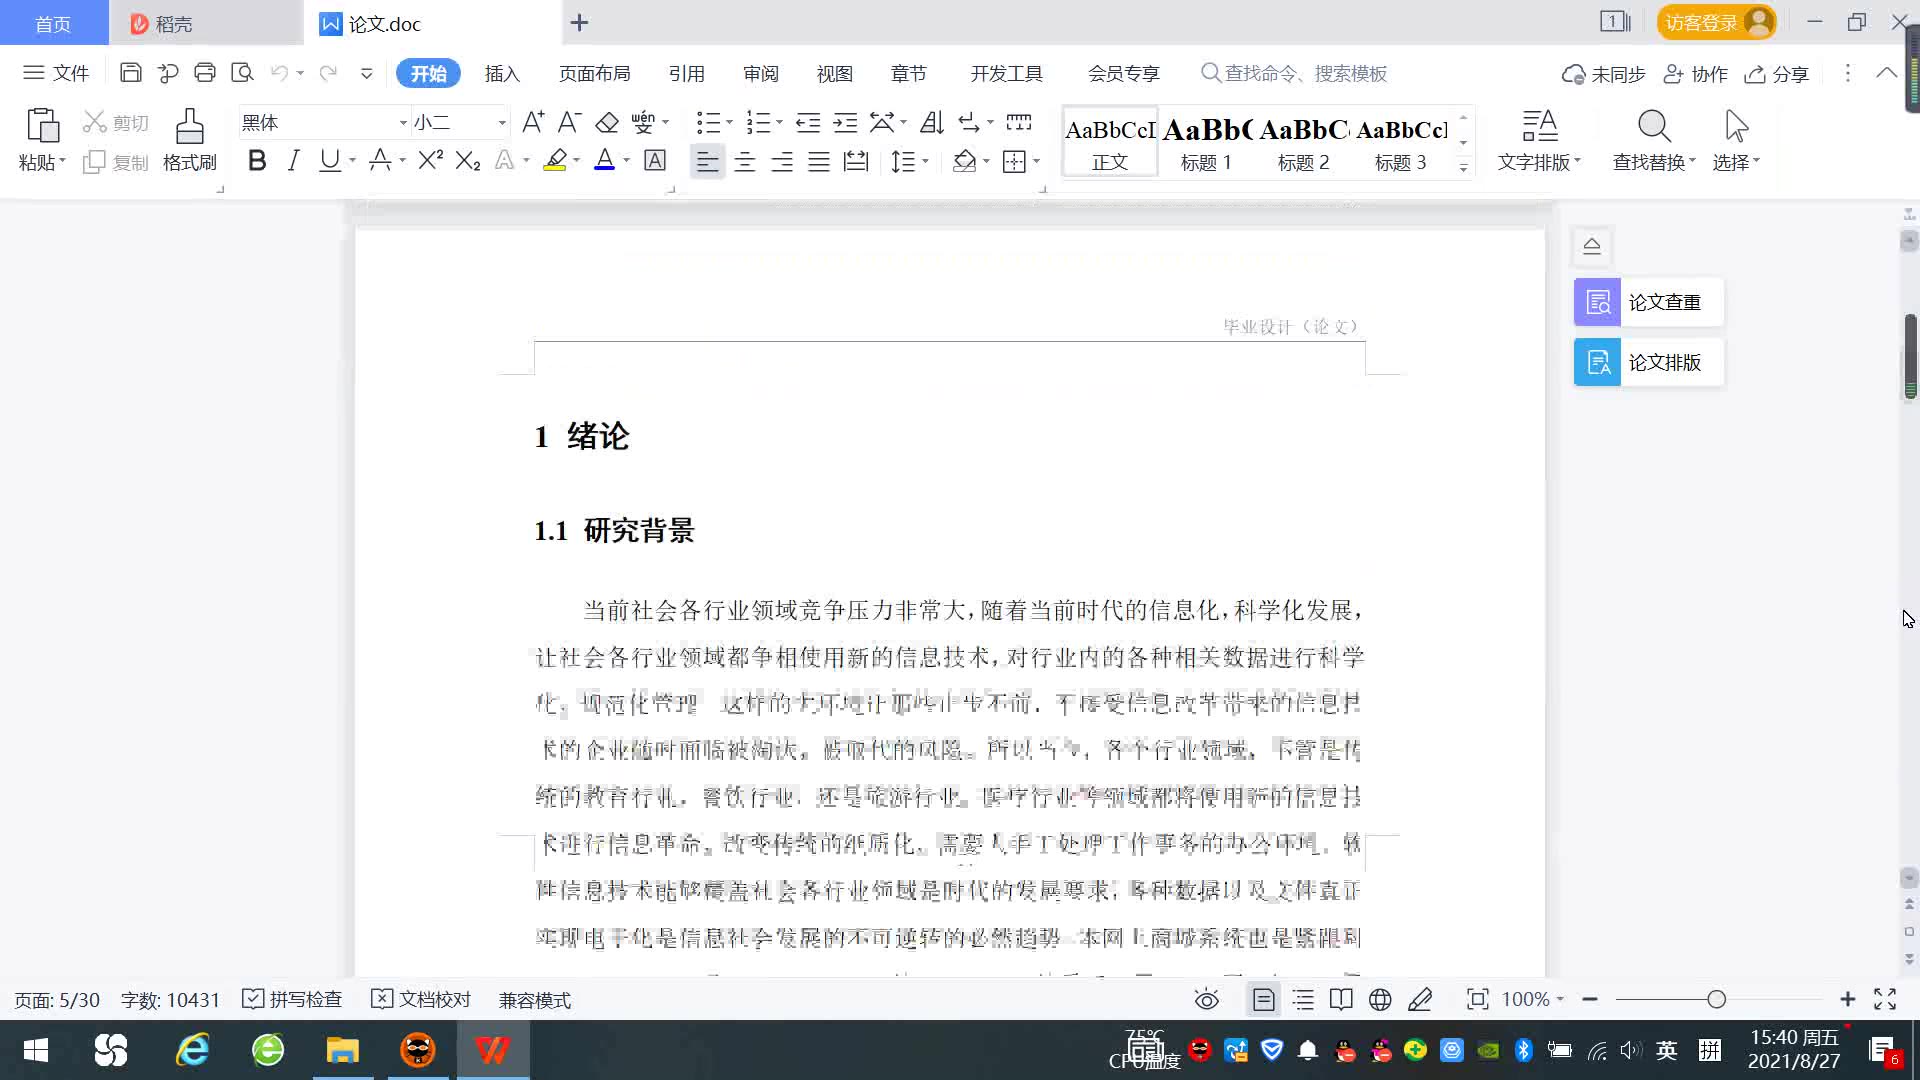Image resolution: width=1920 pixels, height=1080 pixels.
Task: Open Find and Replace (查找替换) tool
Action: (1653, 140)
